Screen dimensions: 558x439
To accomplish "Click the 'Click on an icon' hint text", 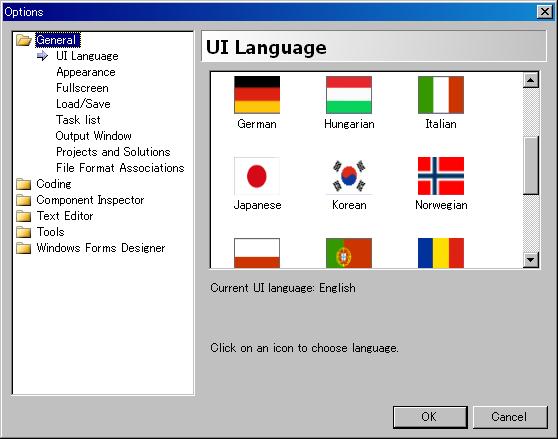I will pyautogui.click(x=304, y=348).
